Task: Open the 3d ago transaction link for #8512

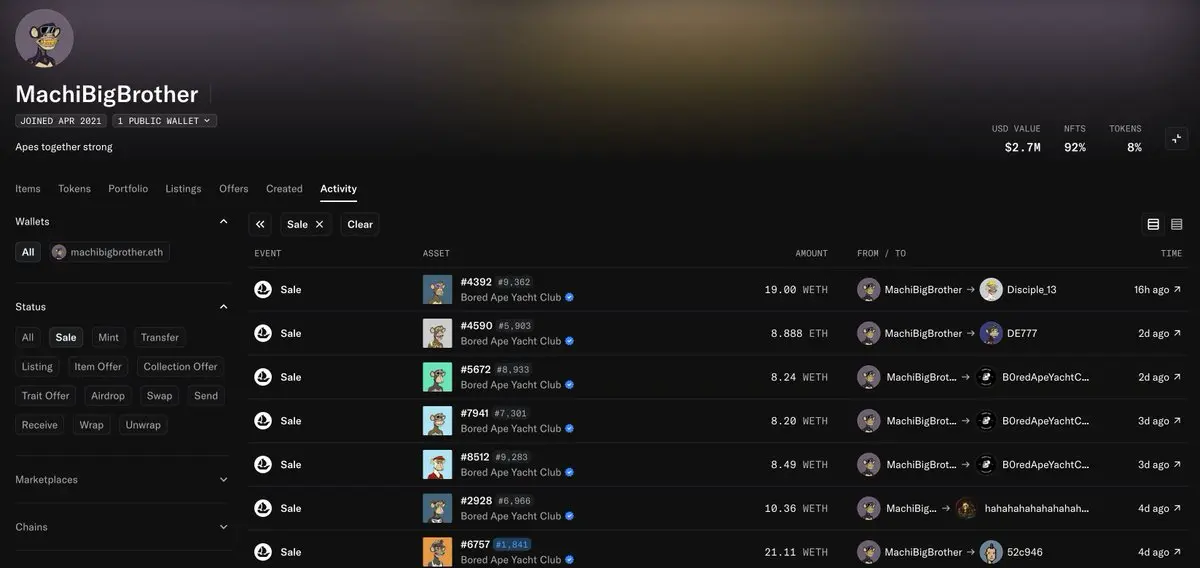Action: [1160, 465]
